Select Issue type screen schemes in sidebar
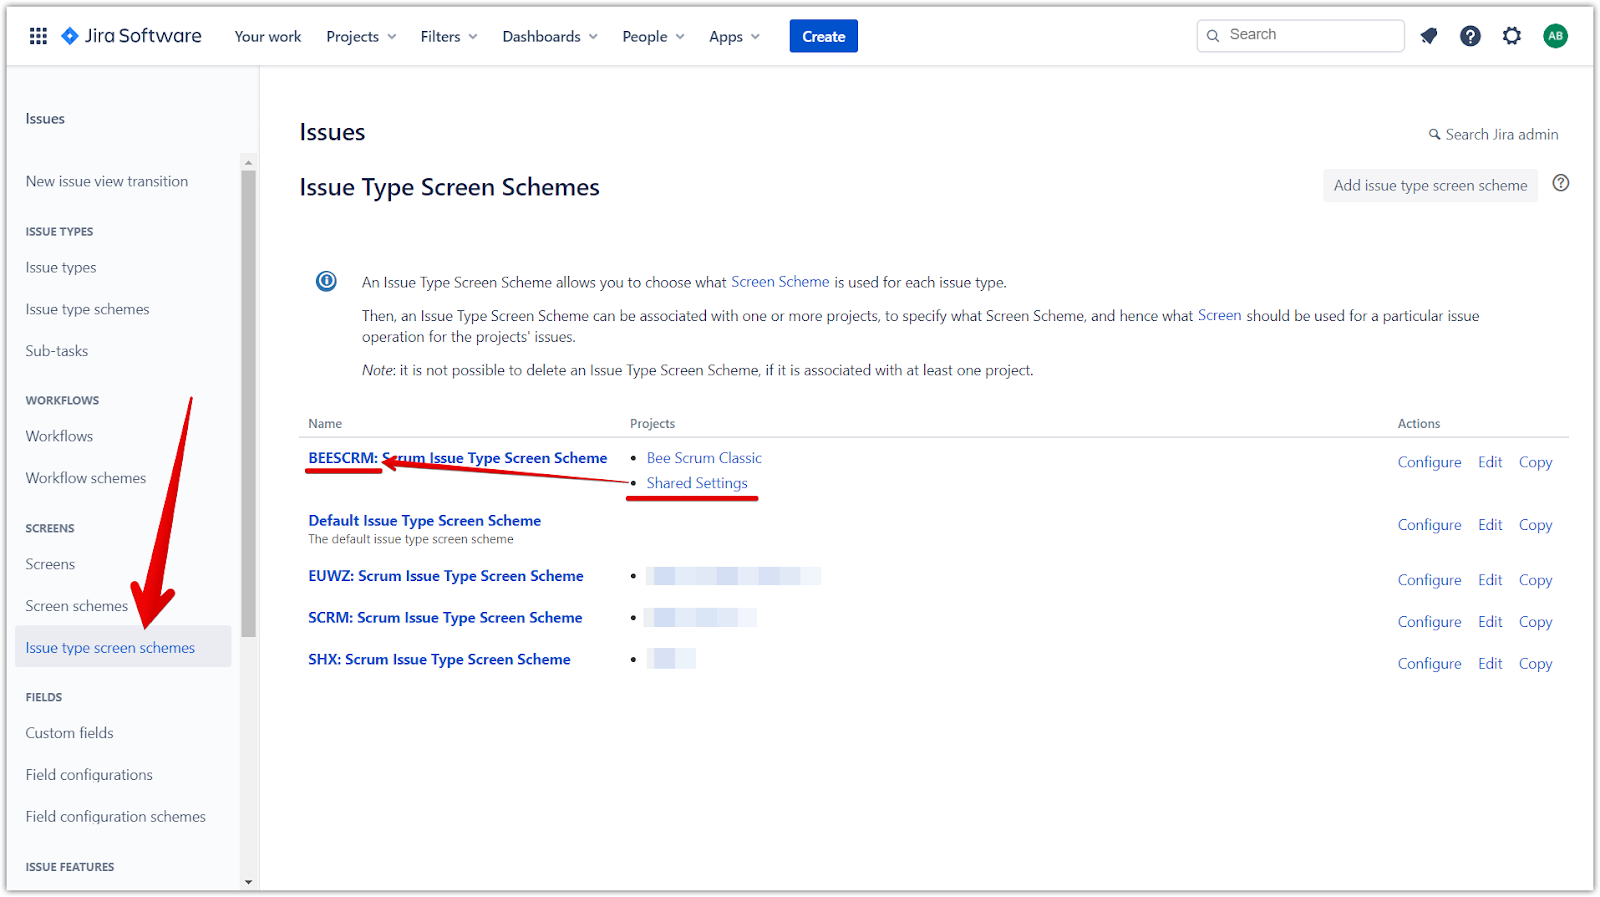This screenshot has height=897, width=1600. click(x=123, y=647)
